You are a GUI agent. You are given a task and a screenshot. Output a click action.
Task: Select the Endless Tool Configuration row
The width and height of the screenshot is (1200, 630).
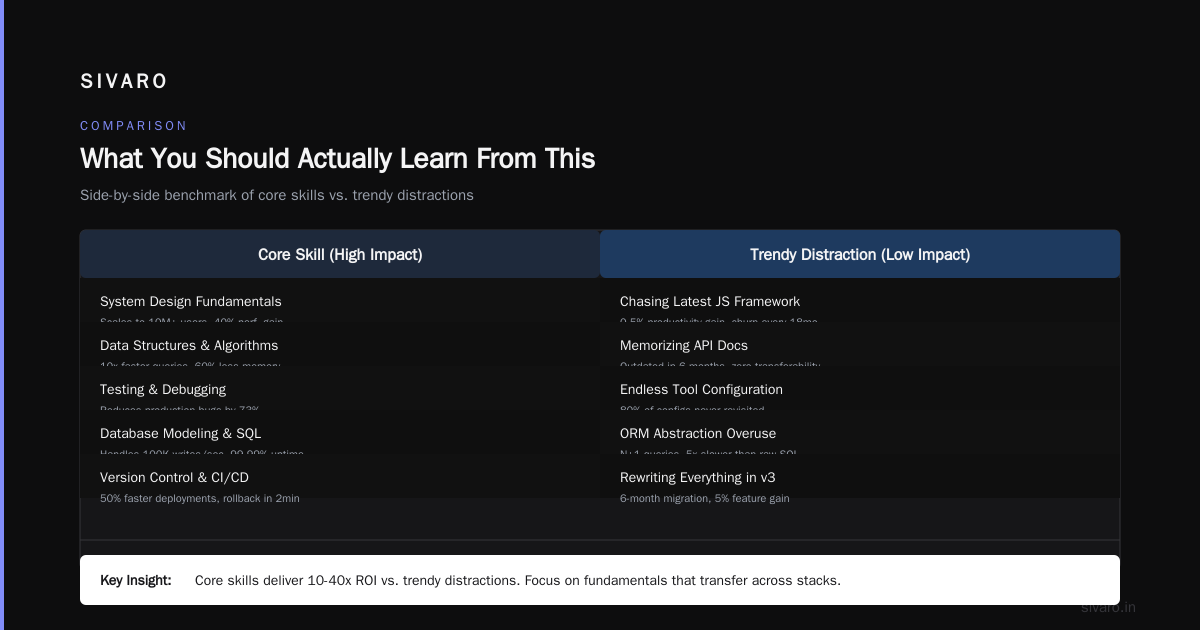tap(860, 388)
